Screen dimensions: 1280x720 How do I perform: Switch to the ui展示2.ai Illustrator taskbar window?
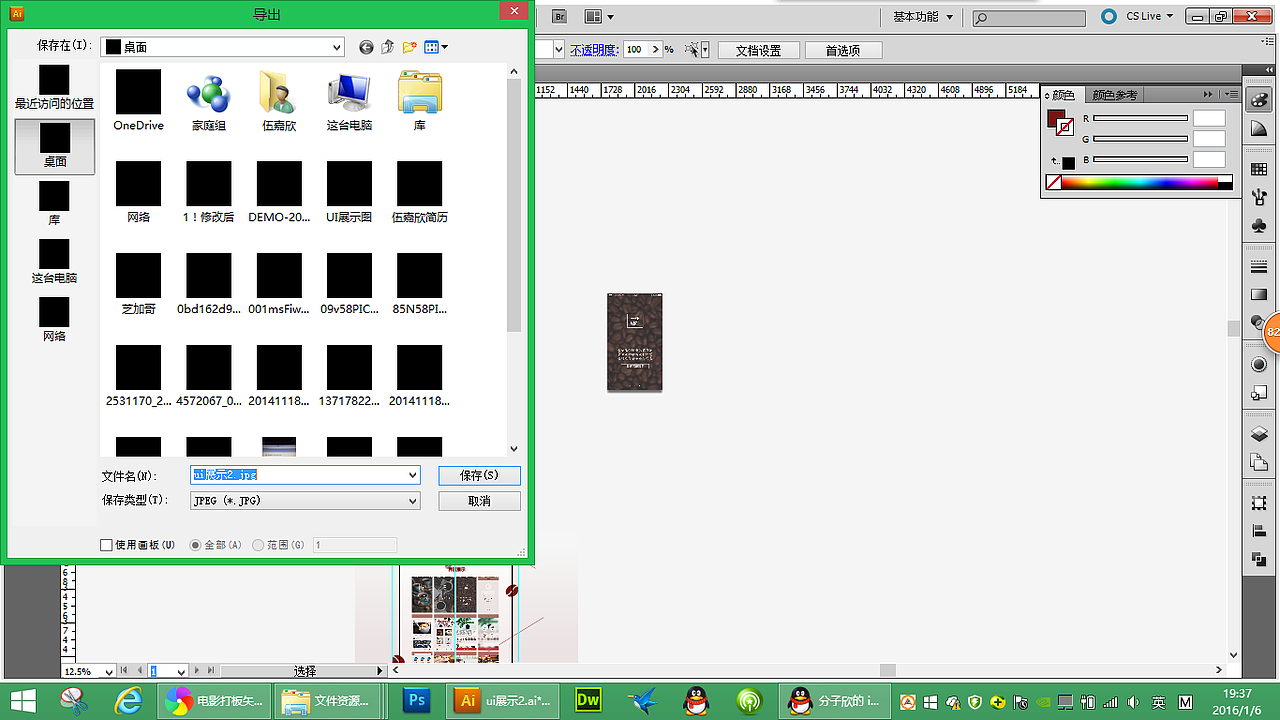pyautogui.click(x=504, y=700)
